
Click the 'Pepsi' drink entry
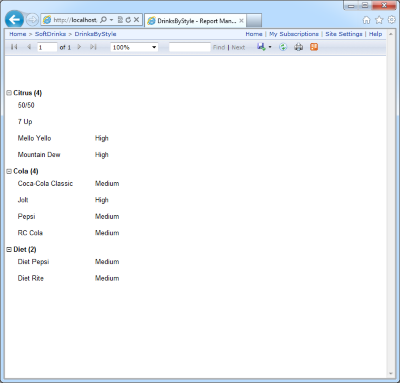click(26, 217)
